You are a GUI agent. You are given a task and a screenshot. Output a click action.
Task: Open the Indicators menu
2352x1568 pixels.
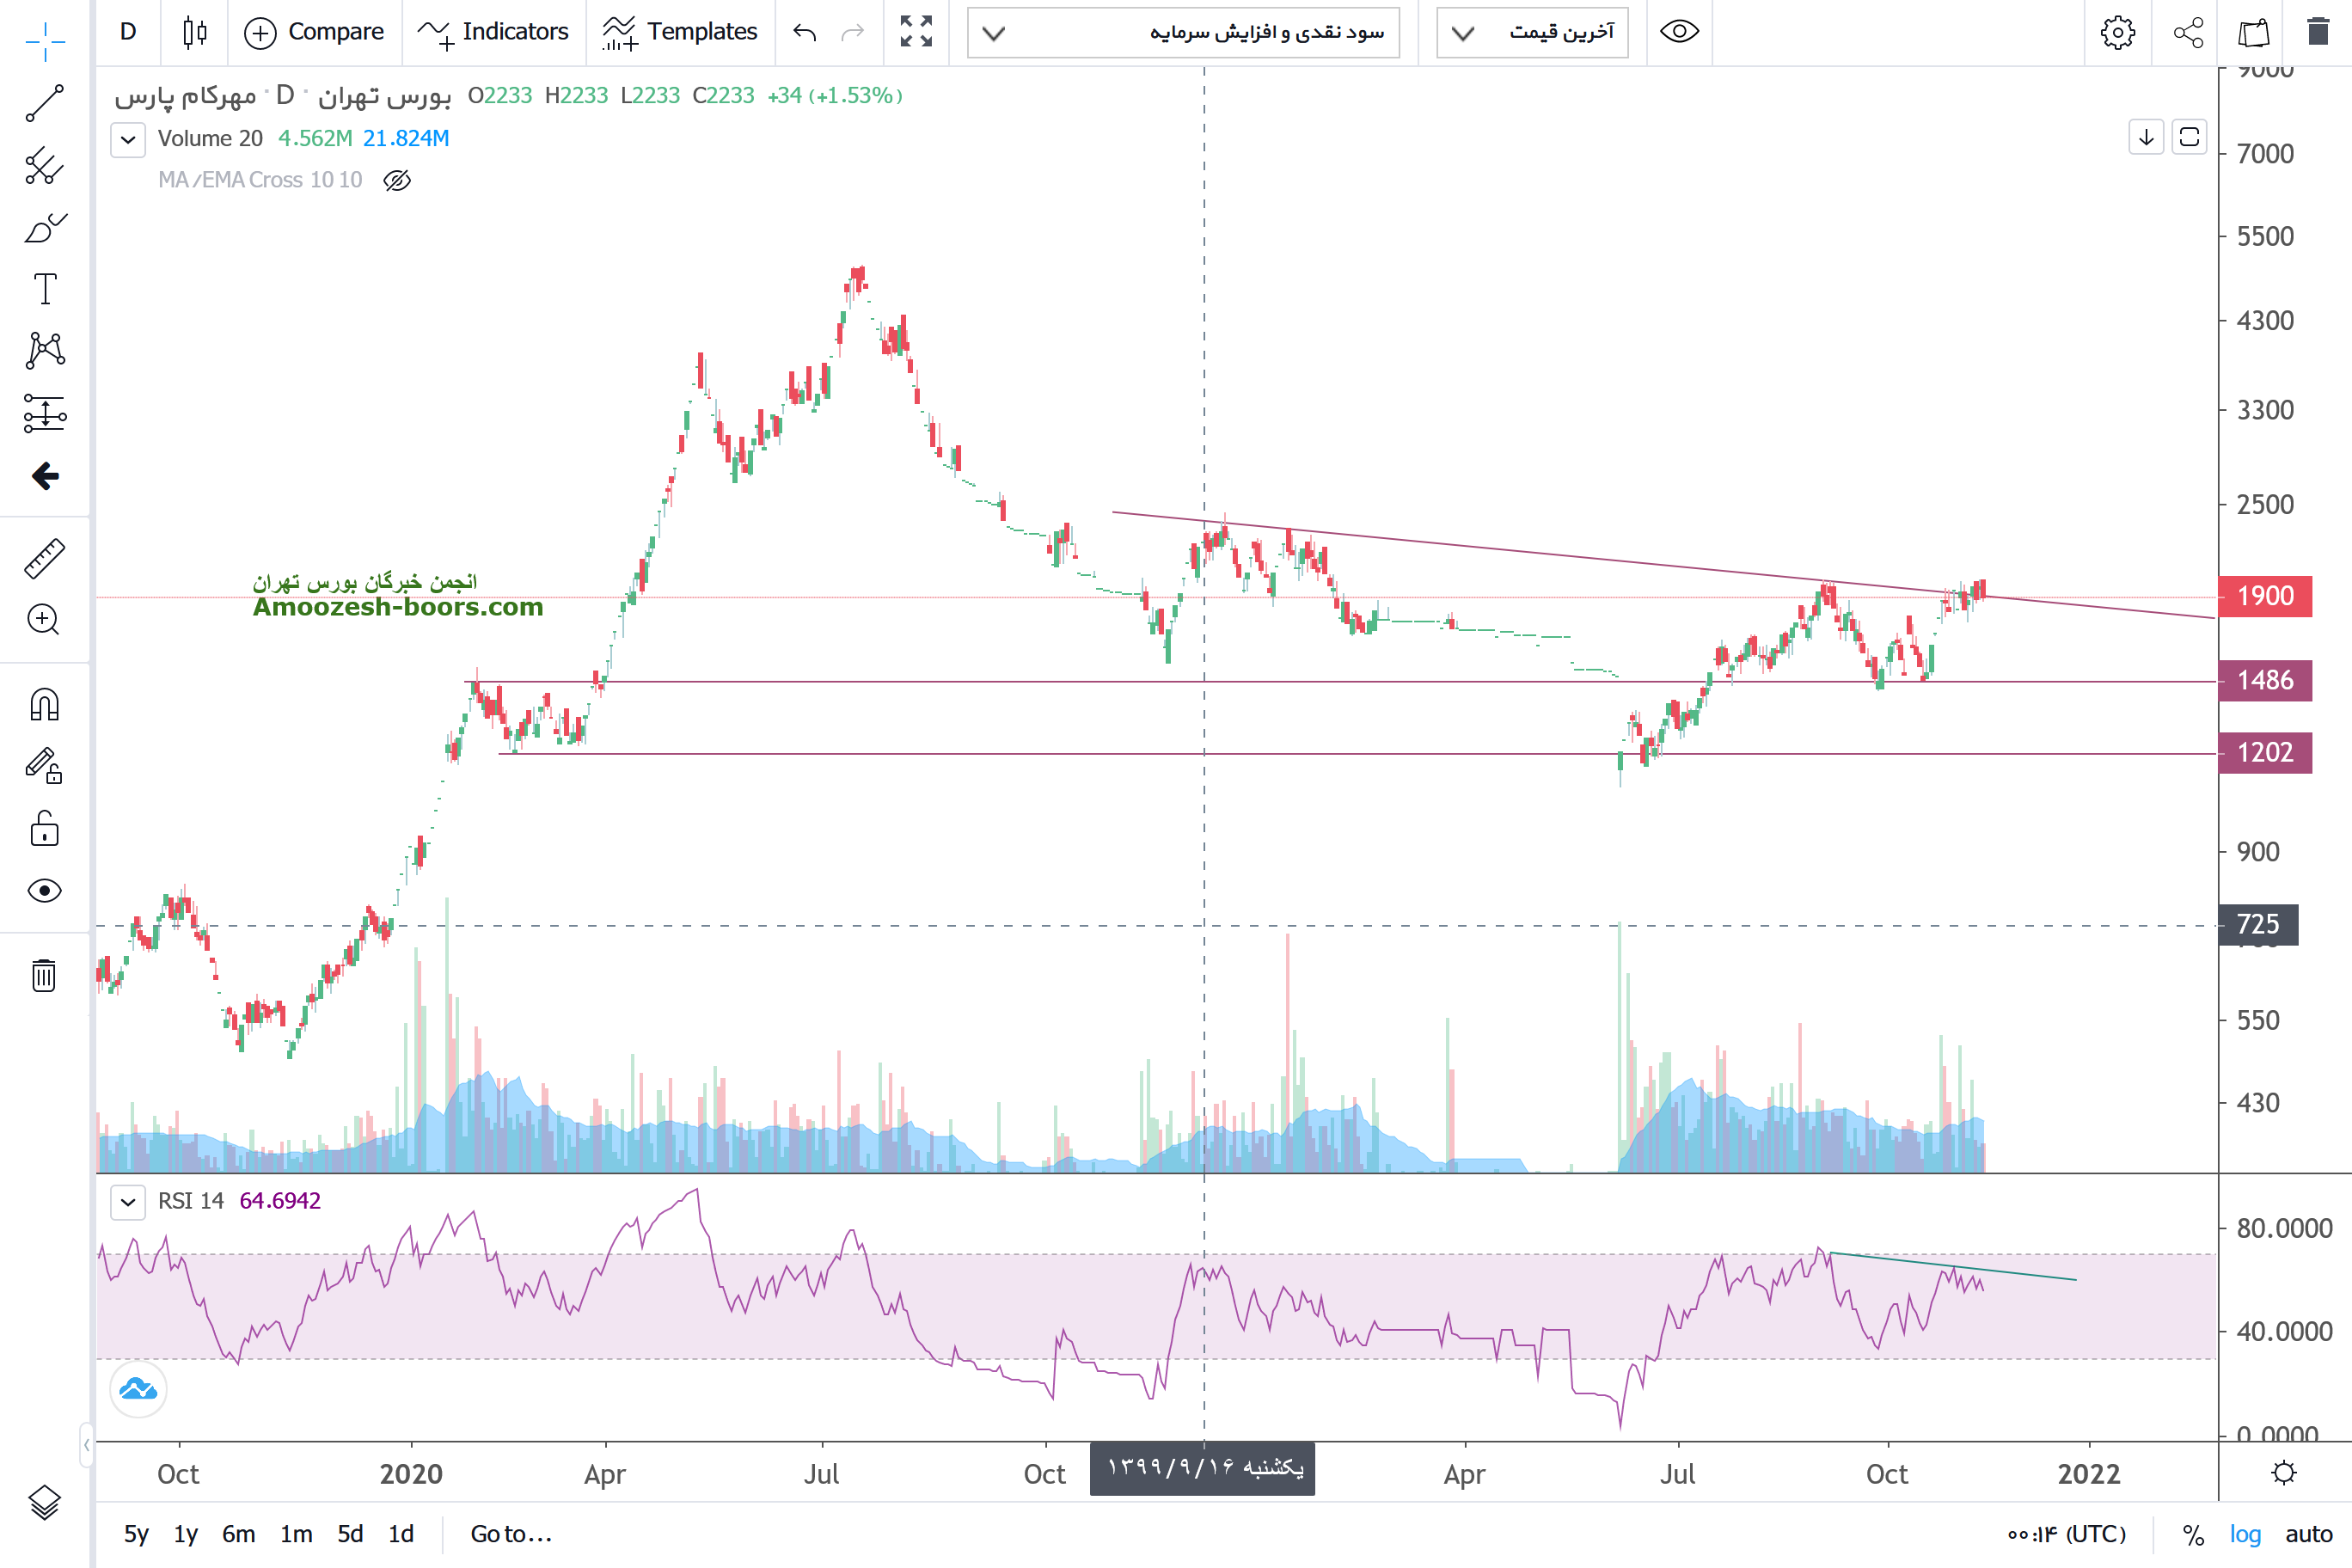coord(493,32)
